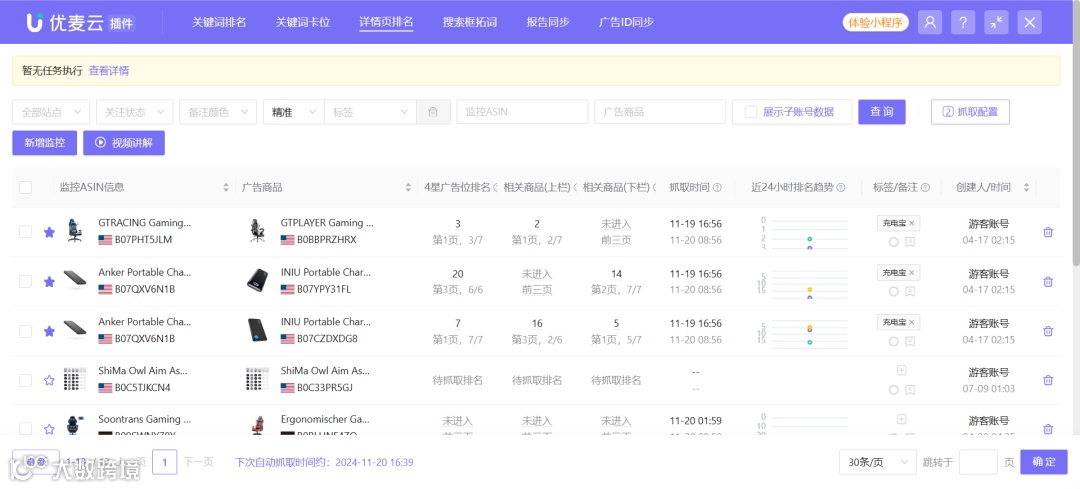Remove 充电宝 tag from B07CZDXDG8 row
Screen dimensions: 1080x489
point(911,322)
